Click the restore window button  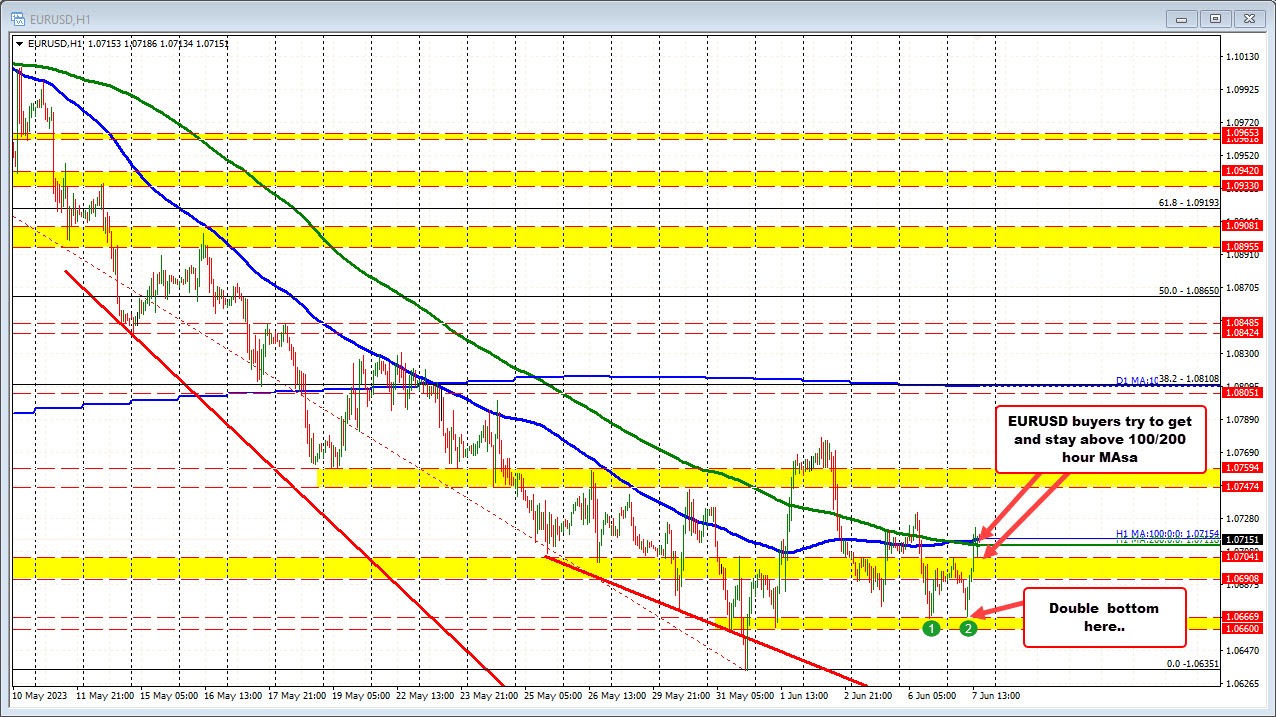coord(1214,18)
